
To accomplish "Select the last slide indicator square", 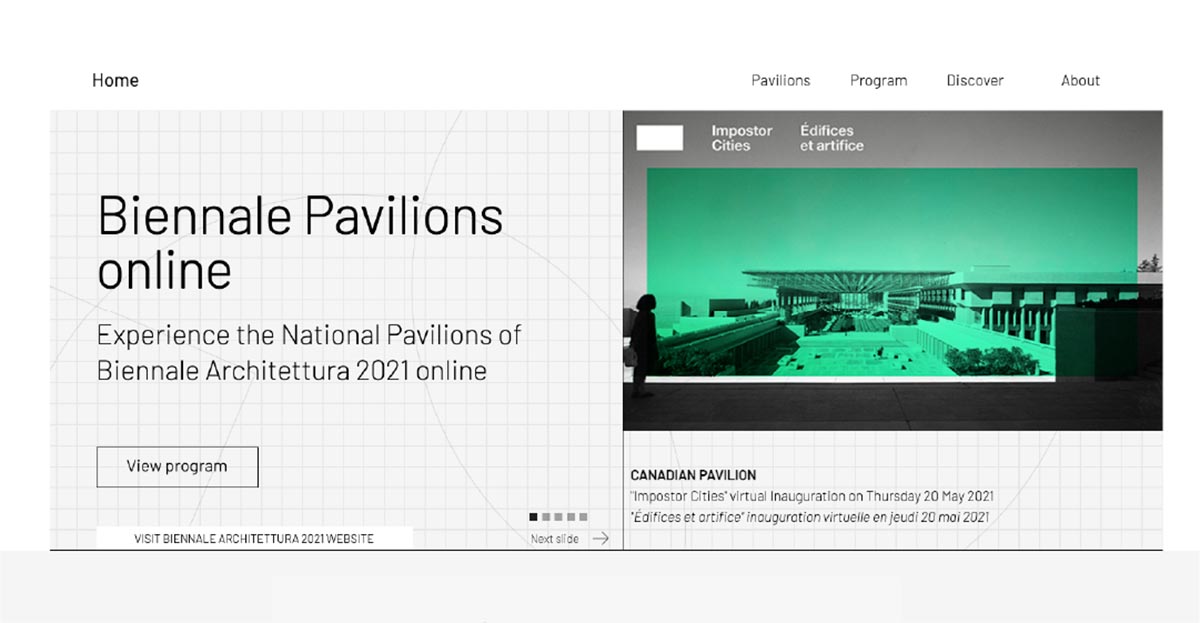I will (x=583, y=517).
